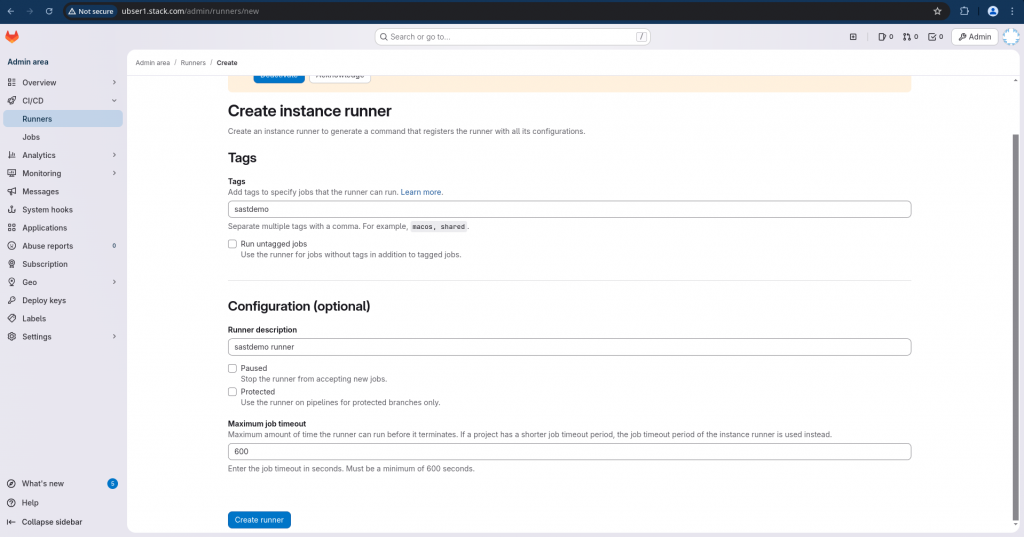Open the to-do list counter icon
The image size is (1024, 537).
coord(935,37)
